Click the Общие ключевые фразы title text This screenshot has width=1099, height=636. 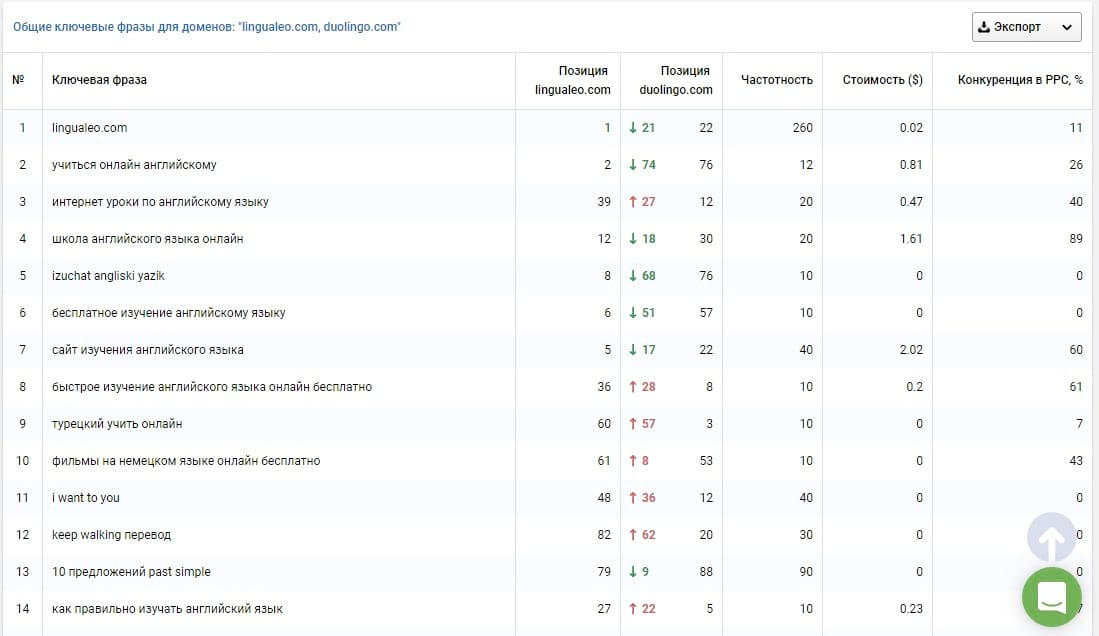[207, 27]
